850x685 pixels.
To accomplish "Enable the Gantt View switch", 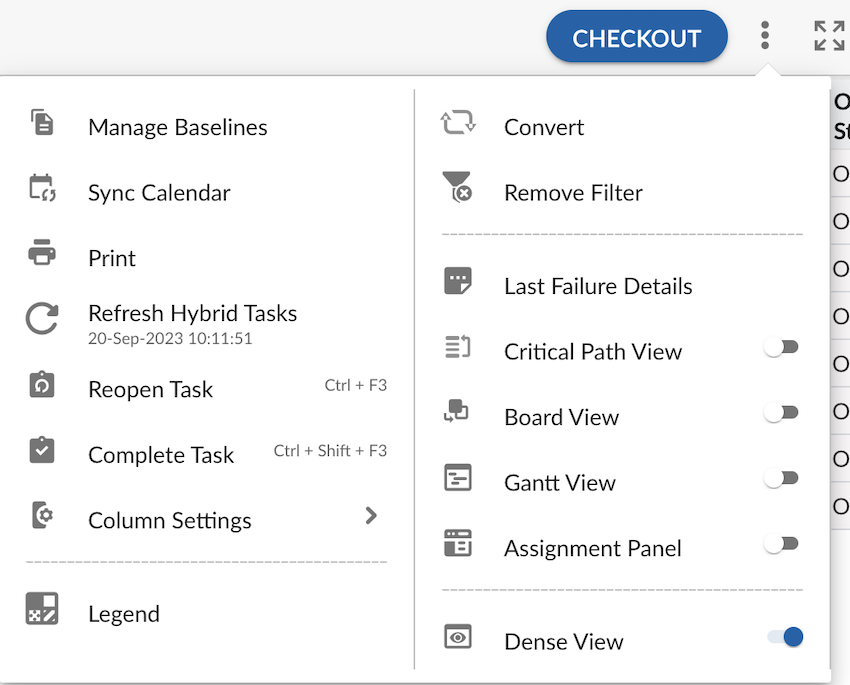I will 781,477.
